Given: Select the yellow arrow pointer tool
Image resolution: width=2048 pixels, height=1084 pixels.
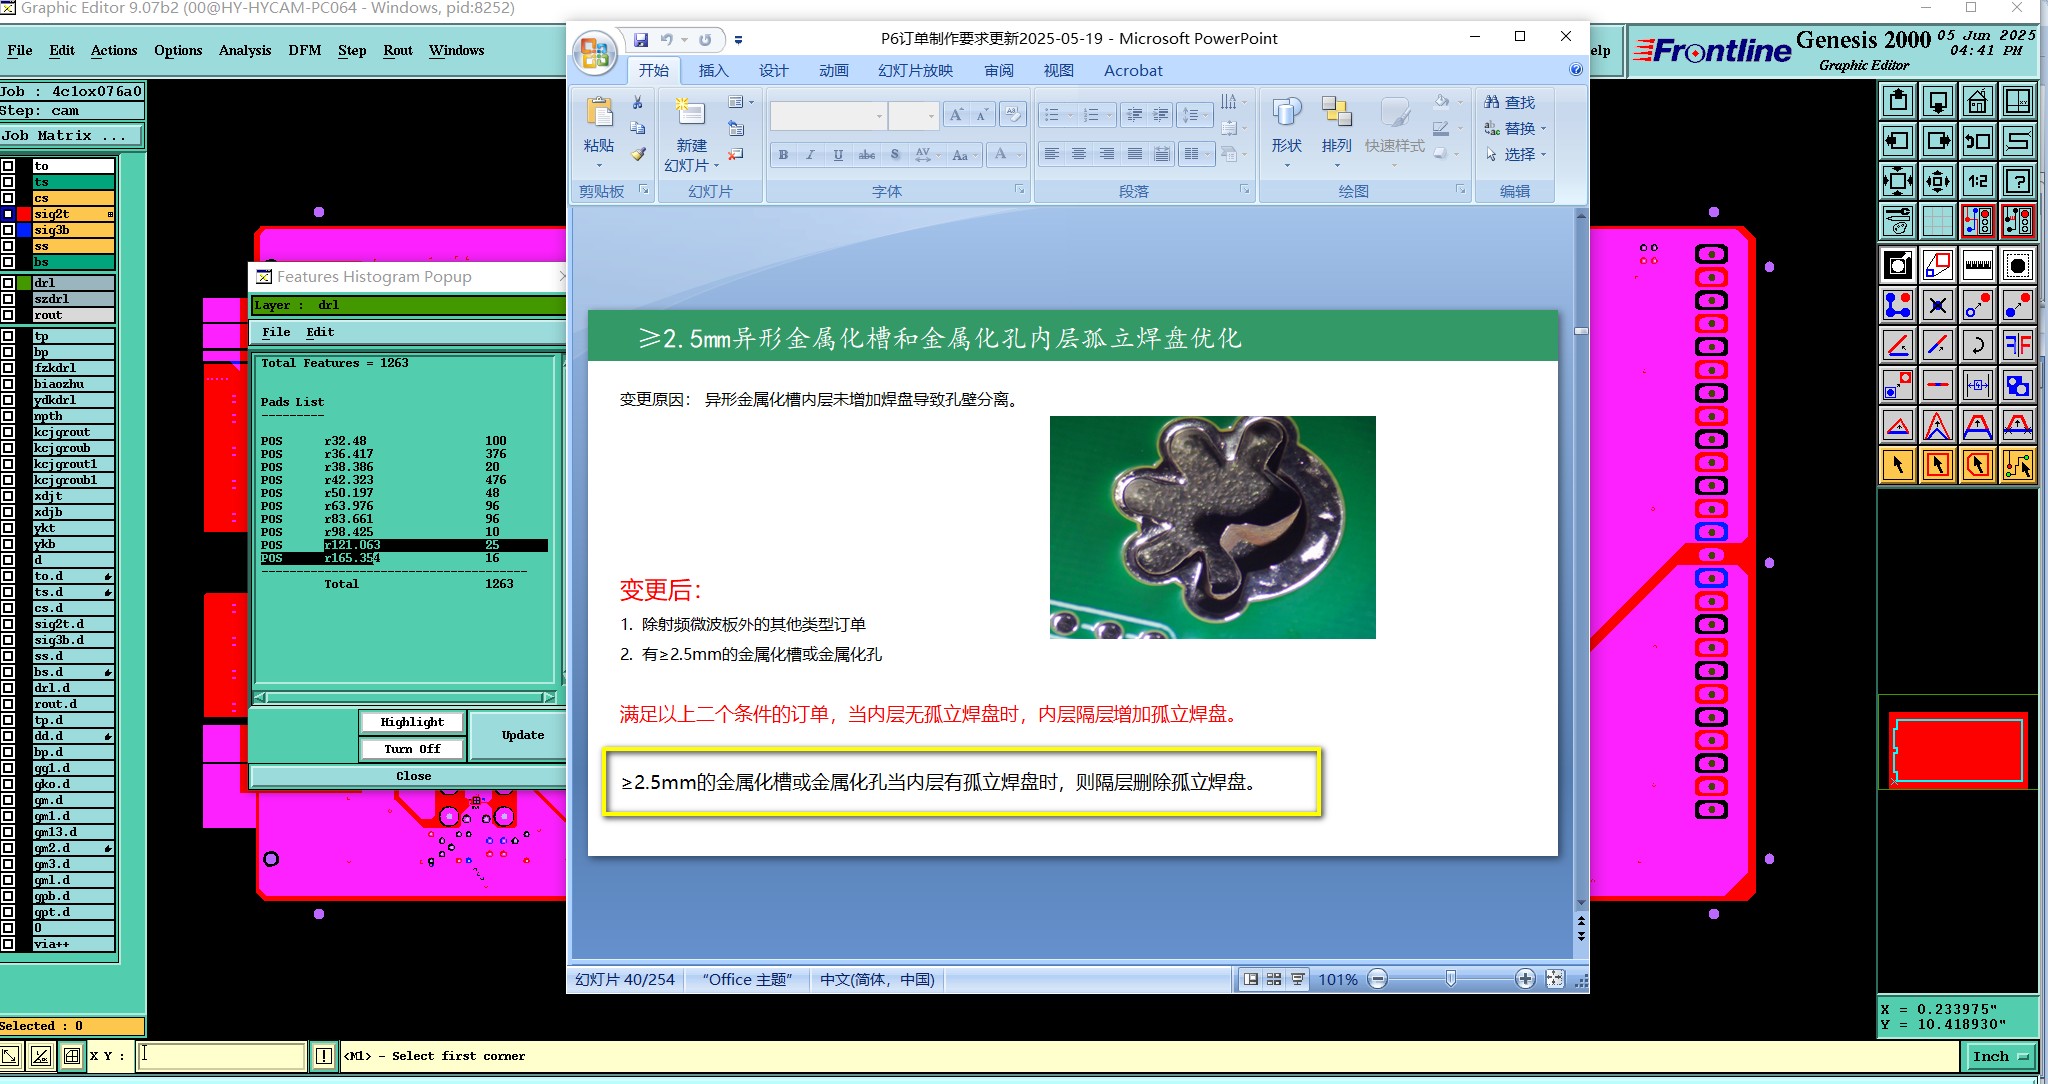Looking at the screenshot, I should 1897,465.
